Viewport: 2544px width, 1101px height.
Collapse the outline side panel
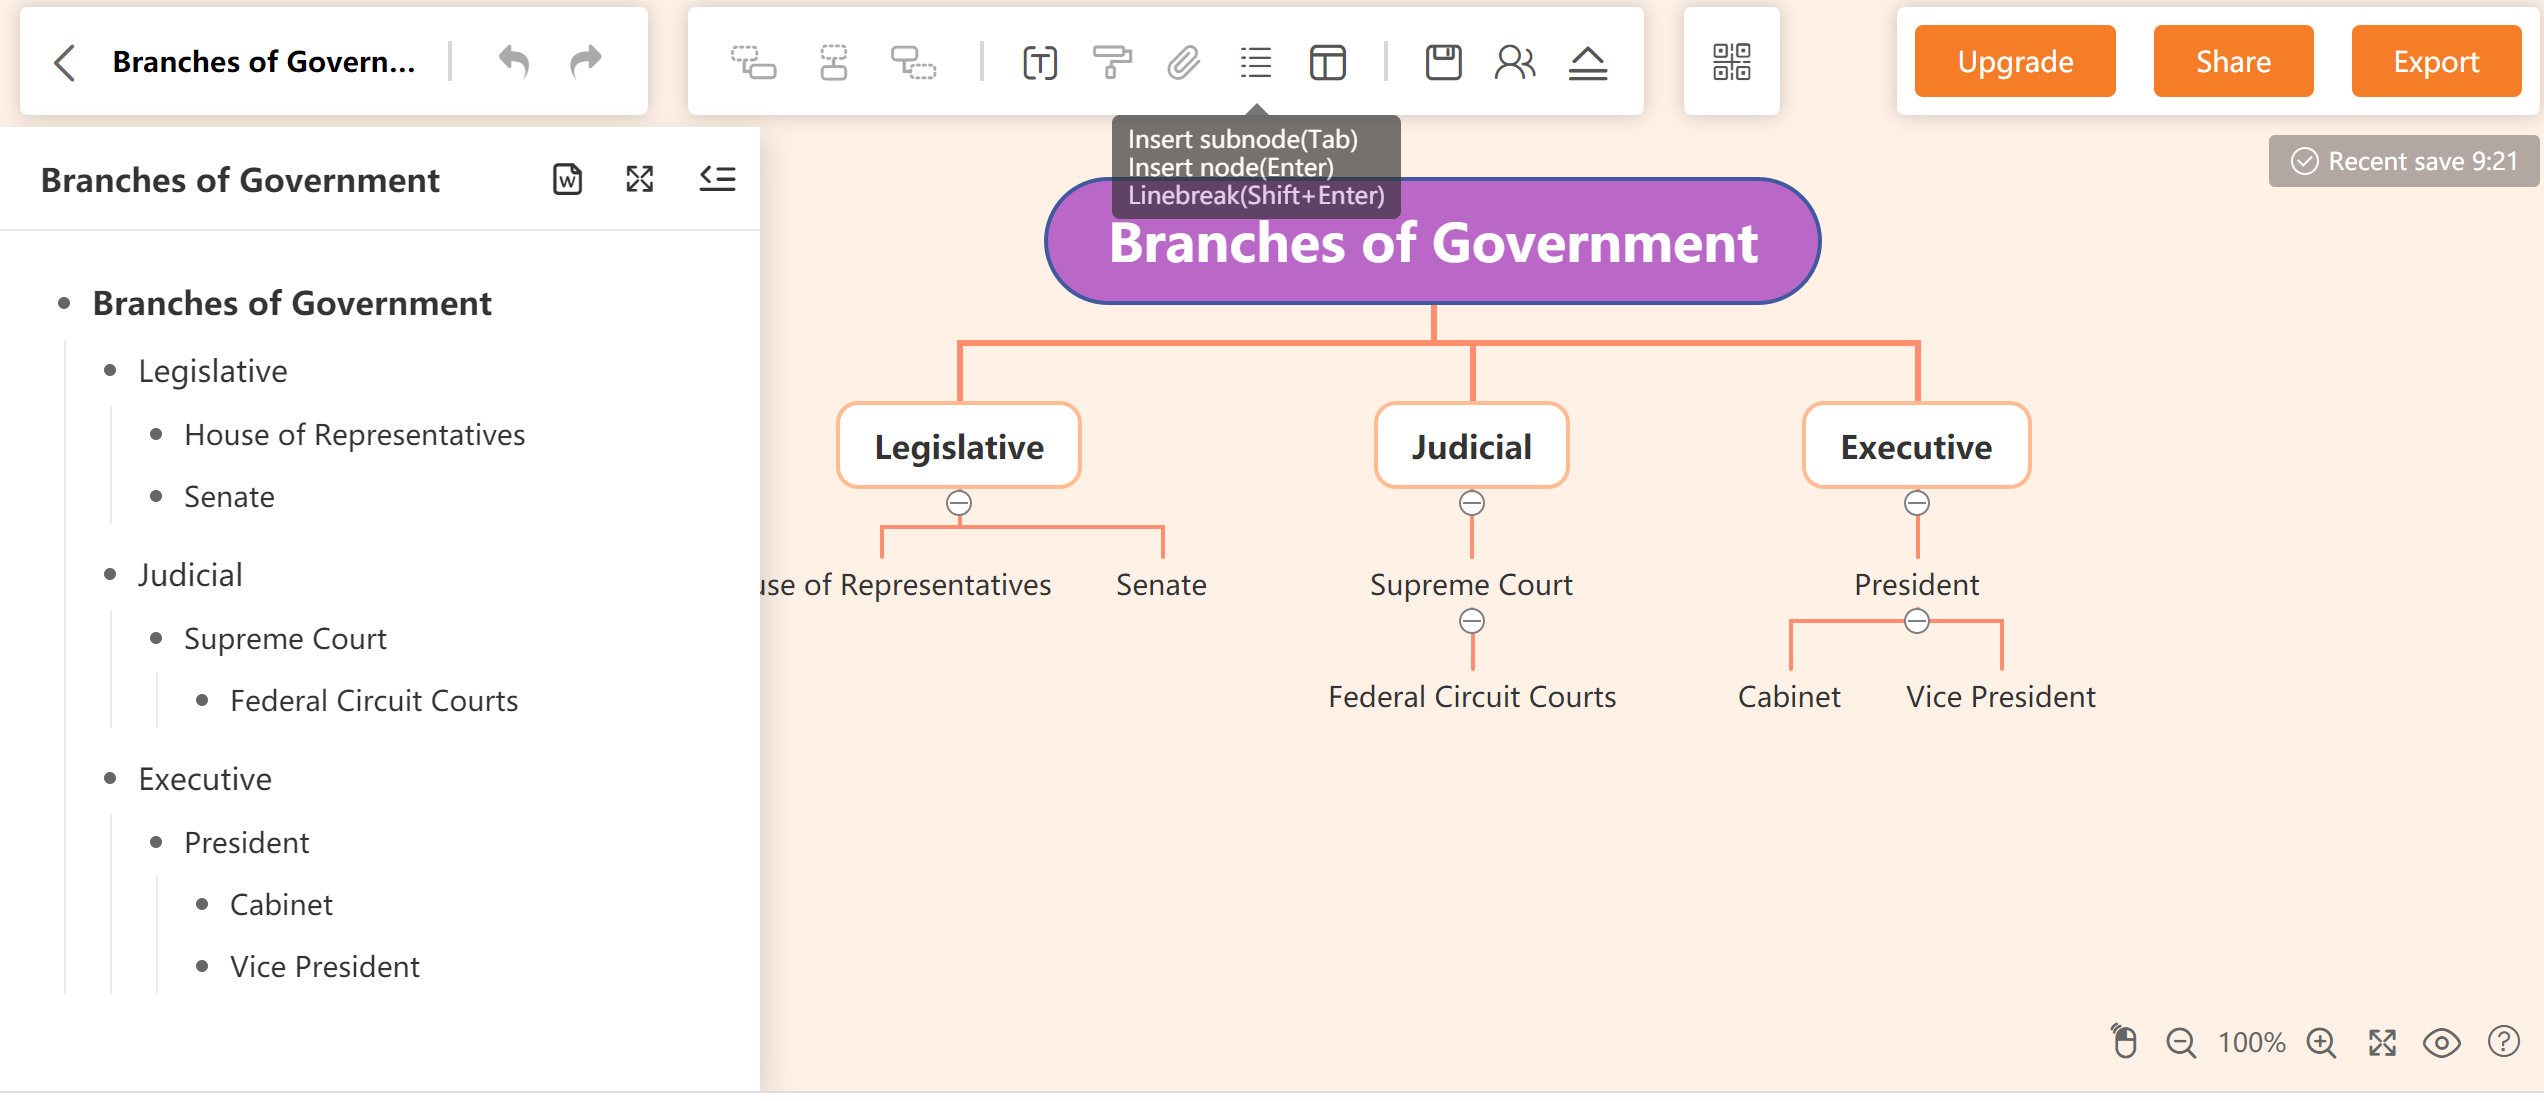717,179
